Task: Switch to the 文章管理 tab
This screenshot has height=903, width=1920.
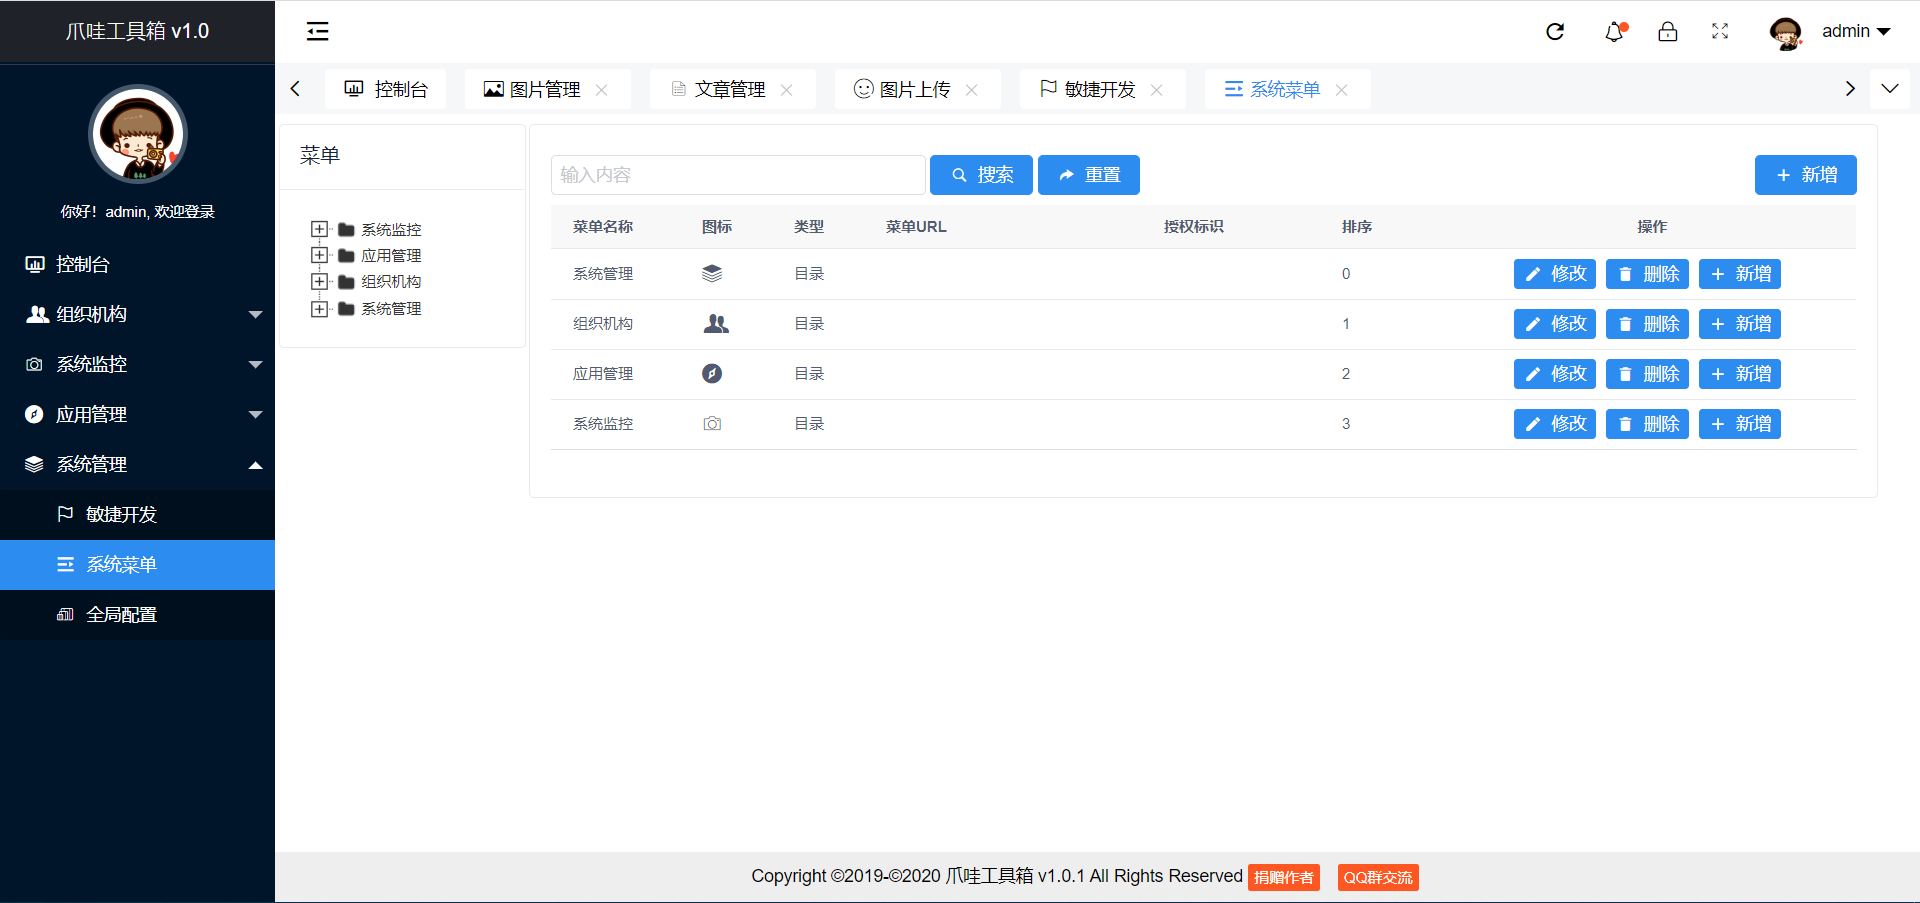Action: pos(730,88)
